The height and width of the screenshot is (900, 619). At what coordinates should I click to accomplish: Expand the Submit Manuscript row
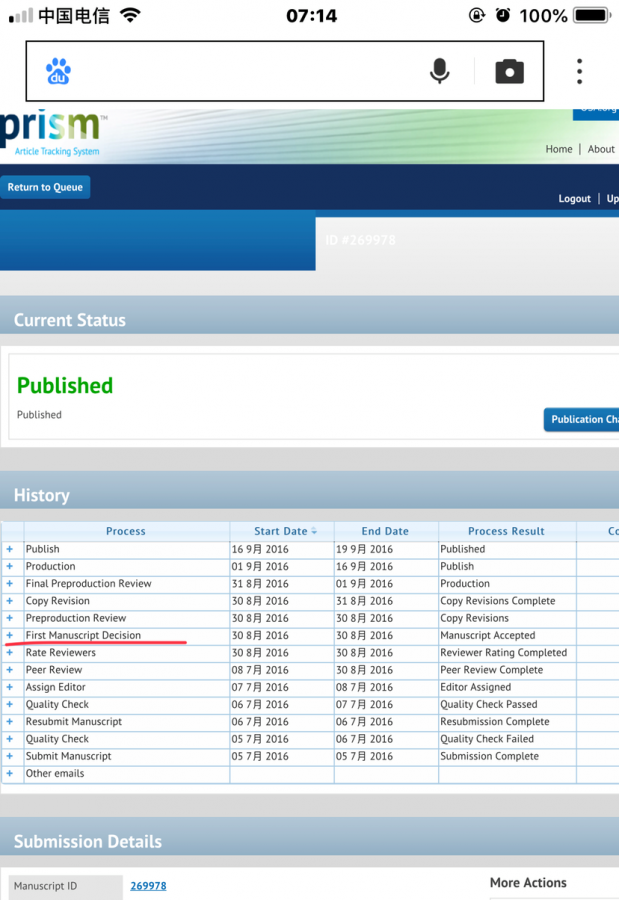[x=11, y=757]
